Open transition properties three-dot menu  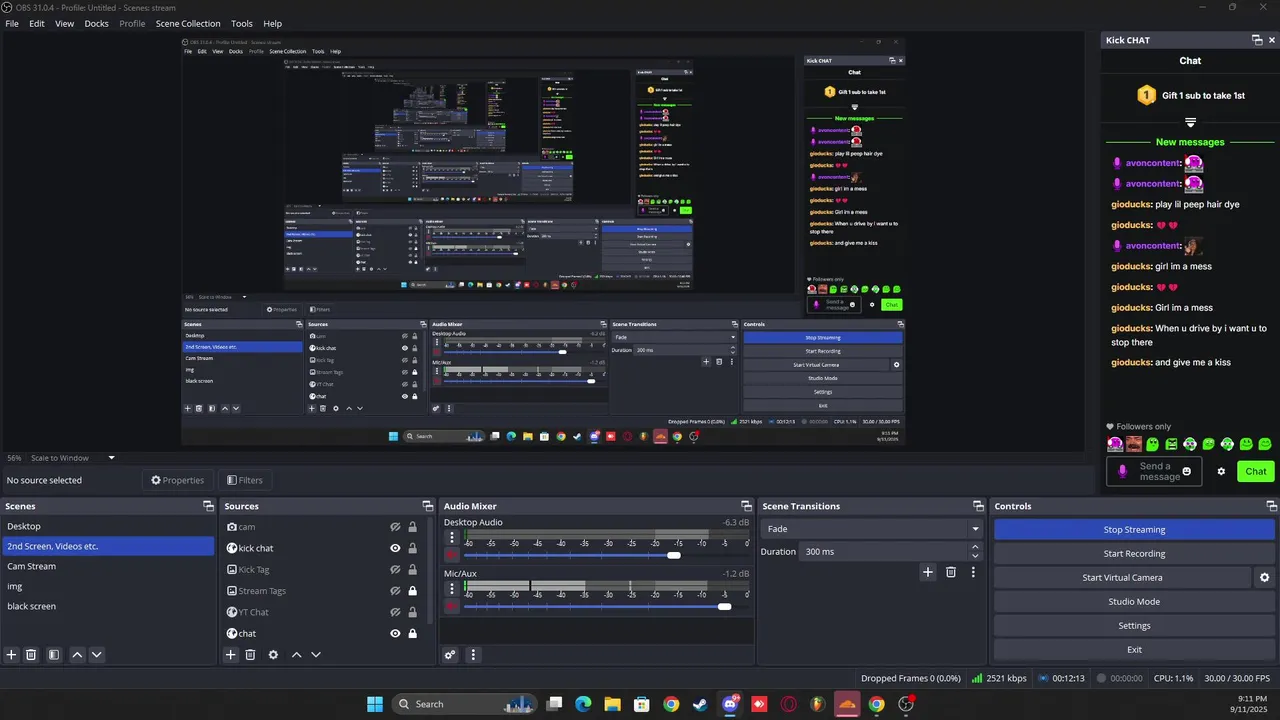coord(973,572)
